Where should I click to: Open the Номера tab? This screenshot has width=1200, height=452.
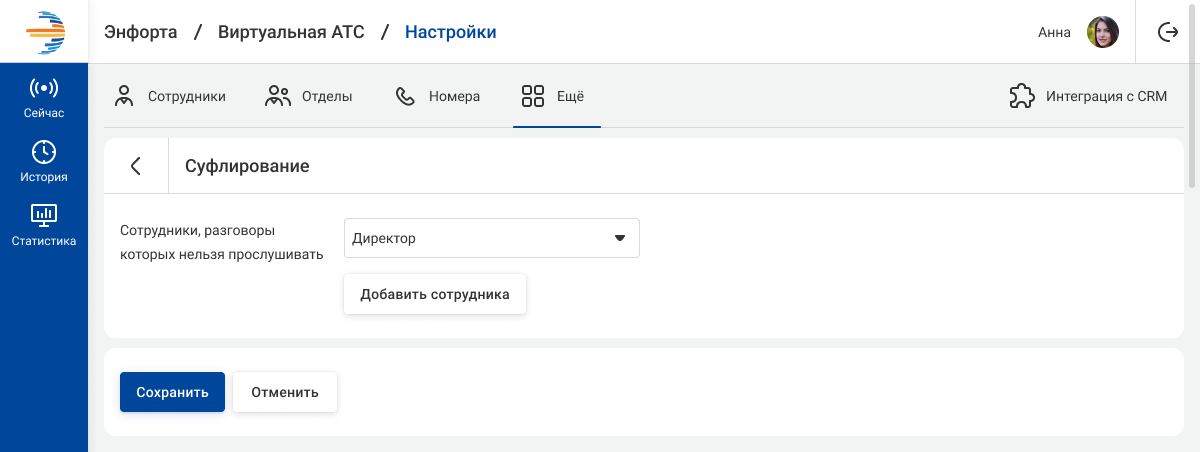(x=438, y=97)
